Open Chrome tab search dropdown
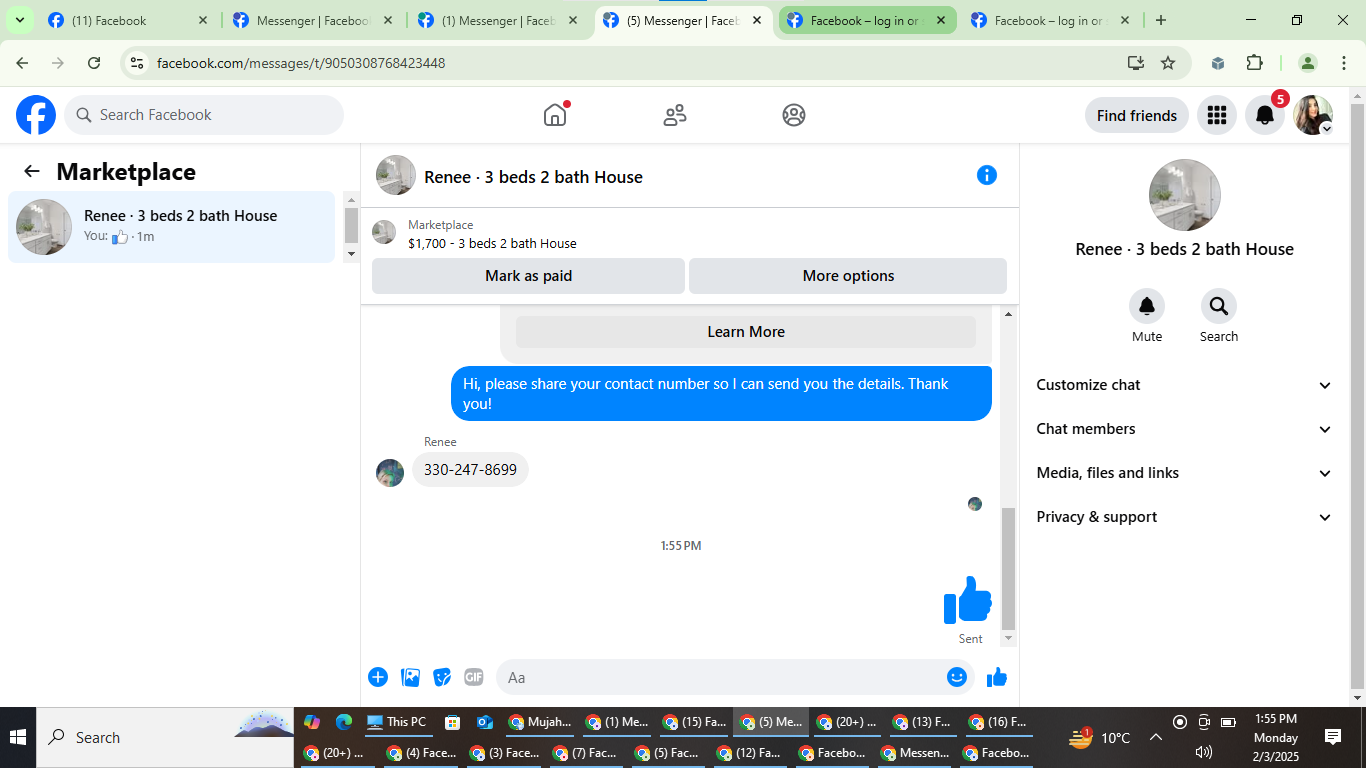The height and width of the screenshot is (768, 1366). [19, 20]
